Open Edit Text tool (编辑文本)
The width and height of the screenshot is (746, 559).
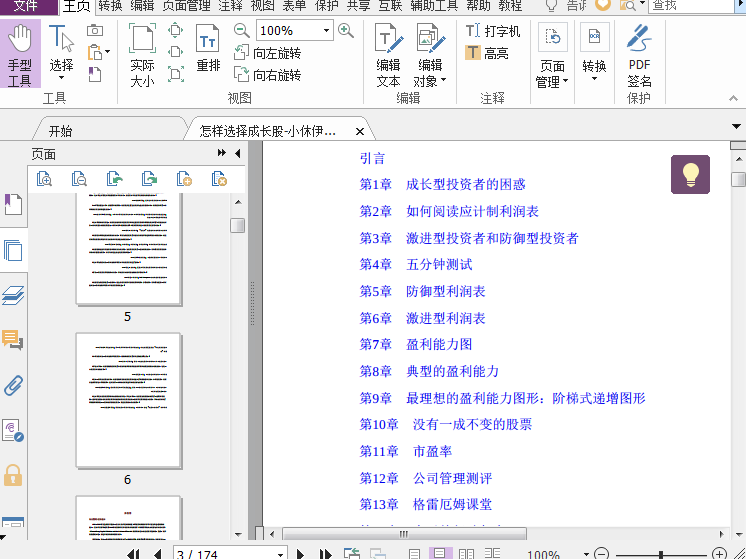pos(388,55)
